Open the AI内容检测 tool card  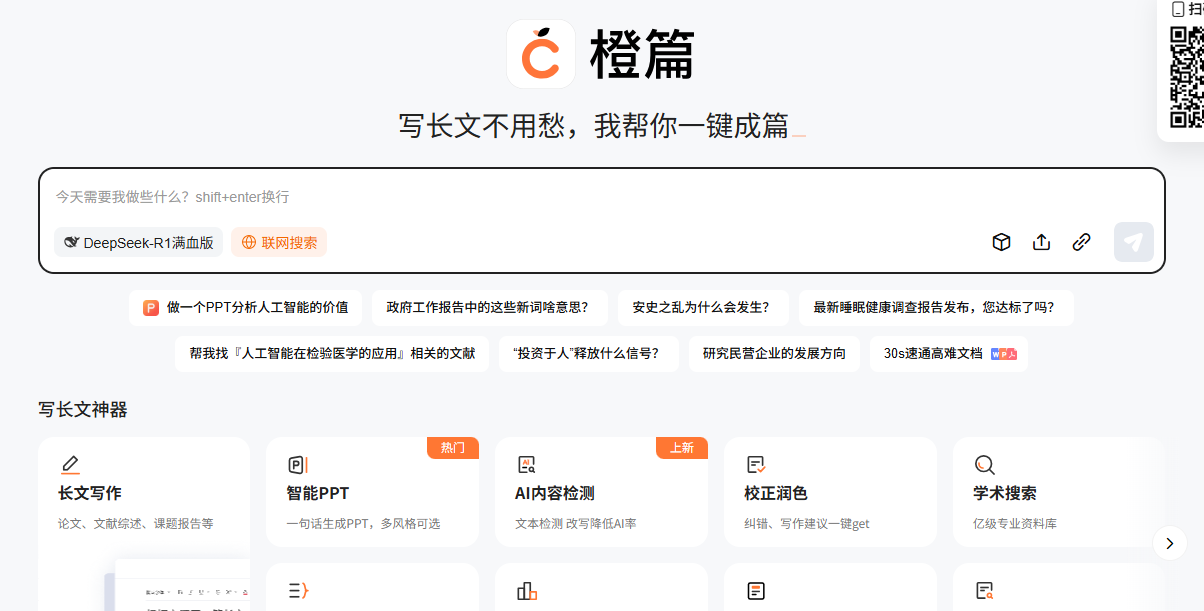pos(600,492)
